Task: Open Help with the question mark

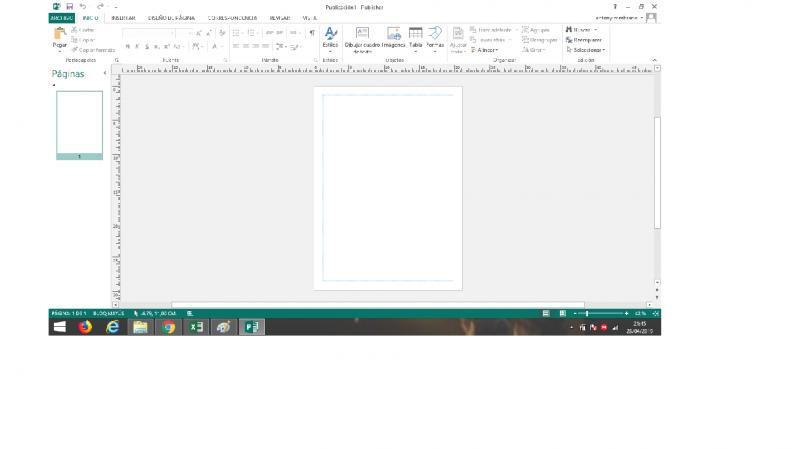Action: point(615,7)
